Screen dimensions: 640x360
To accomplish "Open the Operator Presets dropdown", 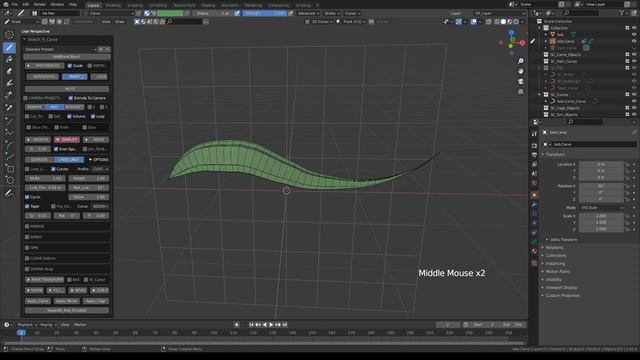I will point(60,49).
